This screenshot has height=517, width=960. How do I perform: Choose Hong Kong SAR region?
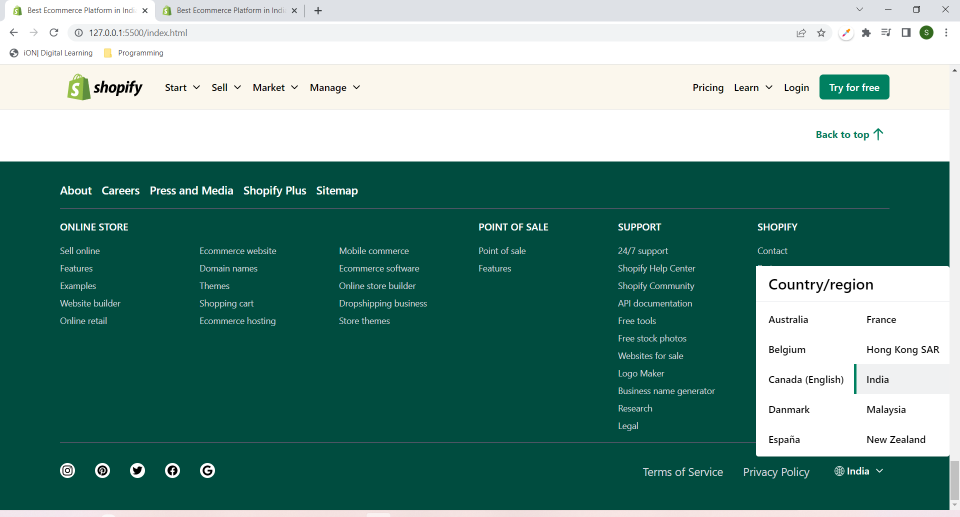(x=902, y=350)
